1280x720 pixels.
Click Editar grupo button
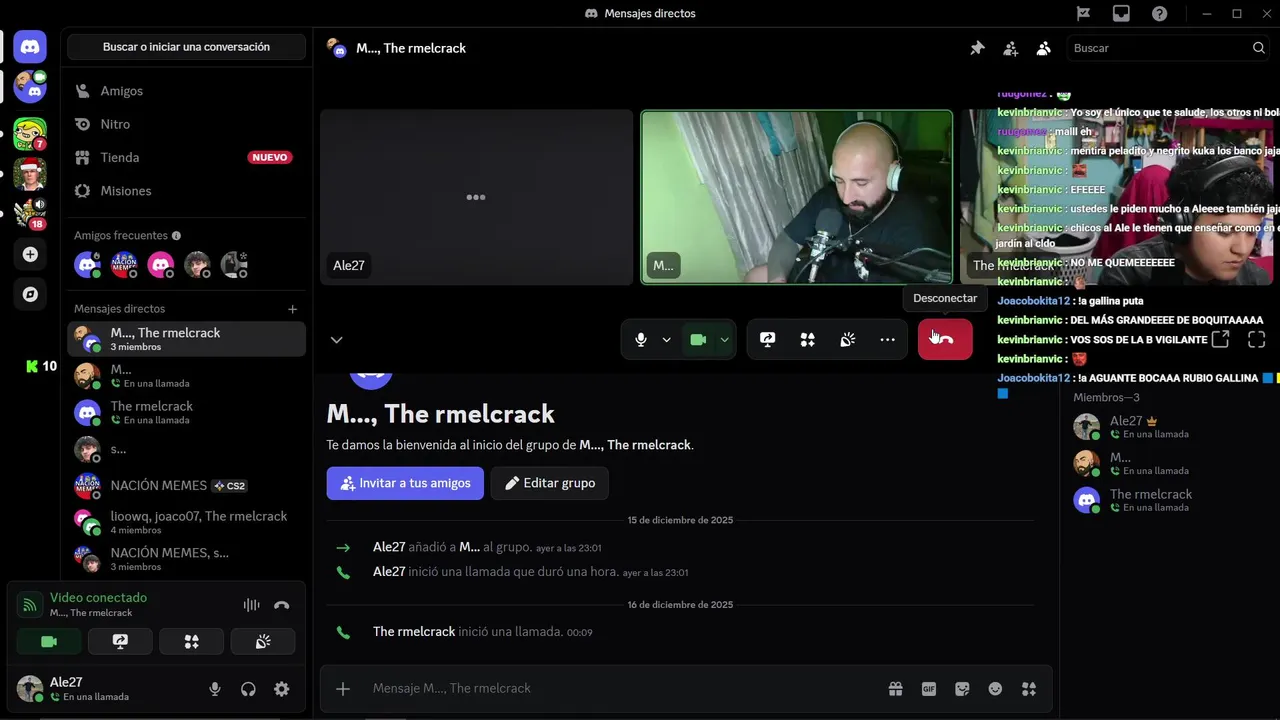pos(549,483)
